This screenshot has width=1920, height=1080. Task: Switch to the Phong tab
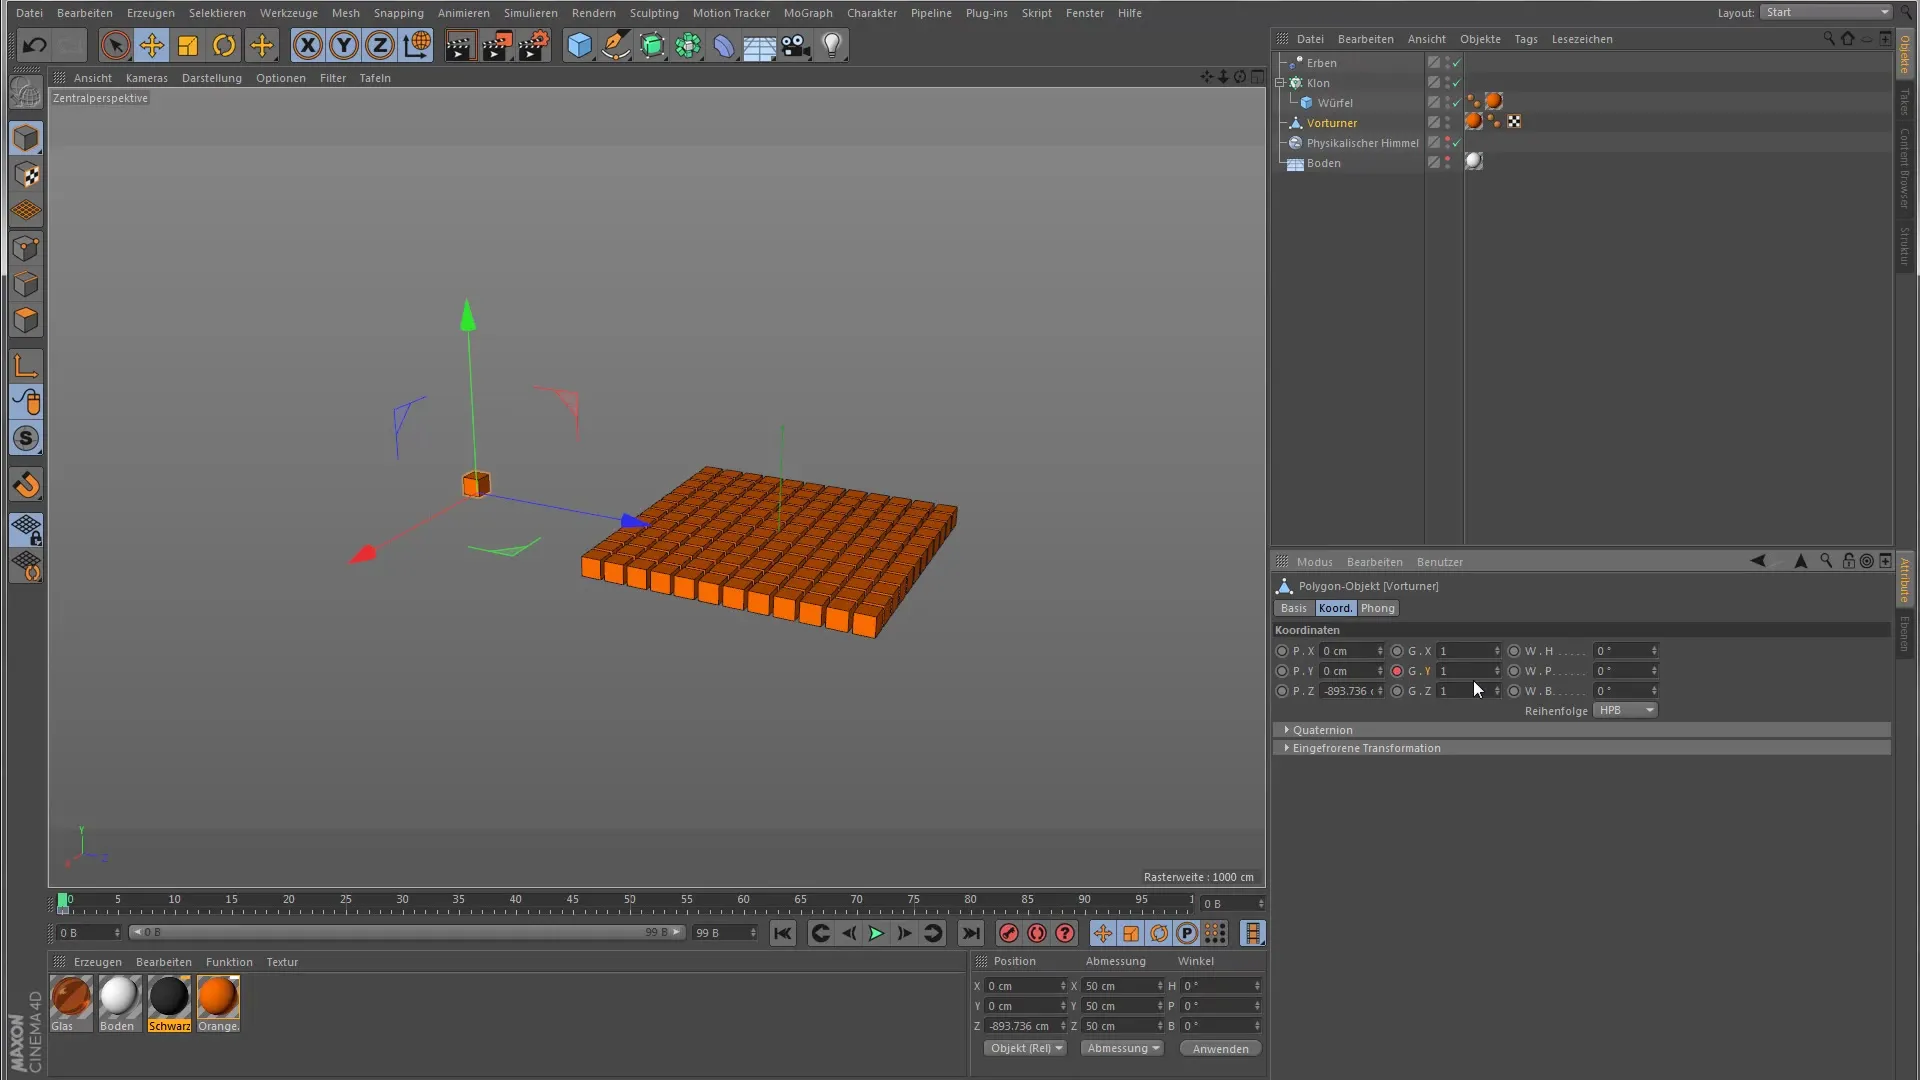(x=1377, y=608)
